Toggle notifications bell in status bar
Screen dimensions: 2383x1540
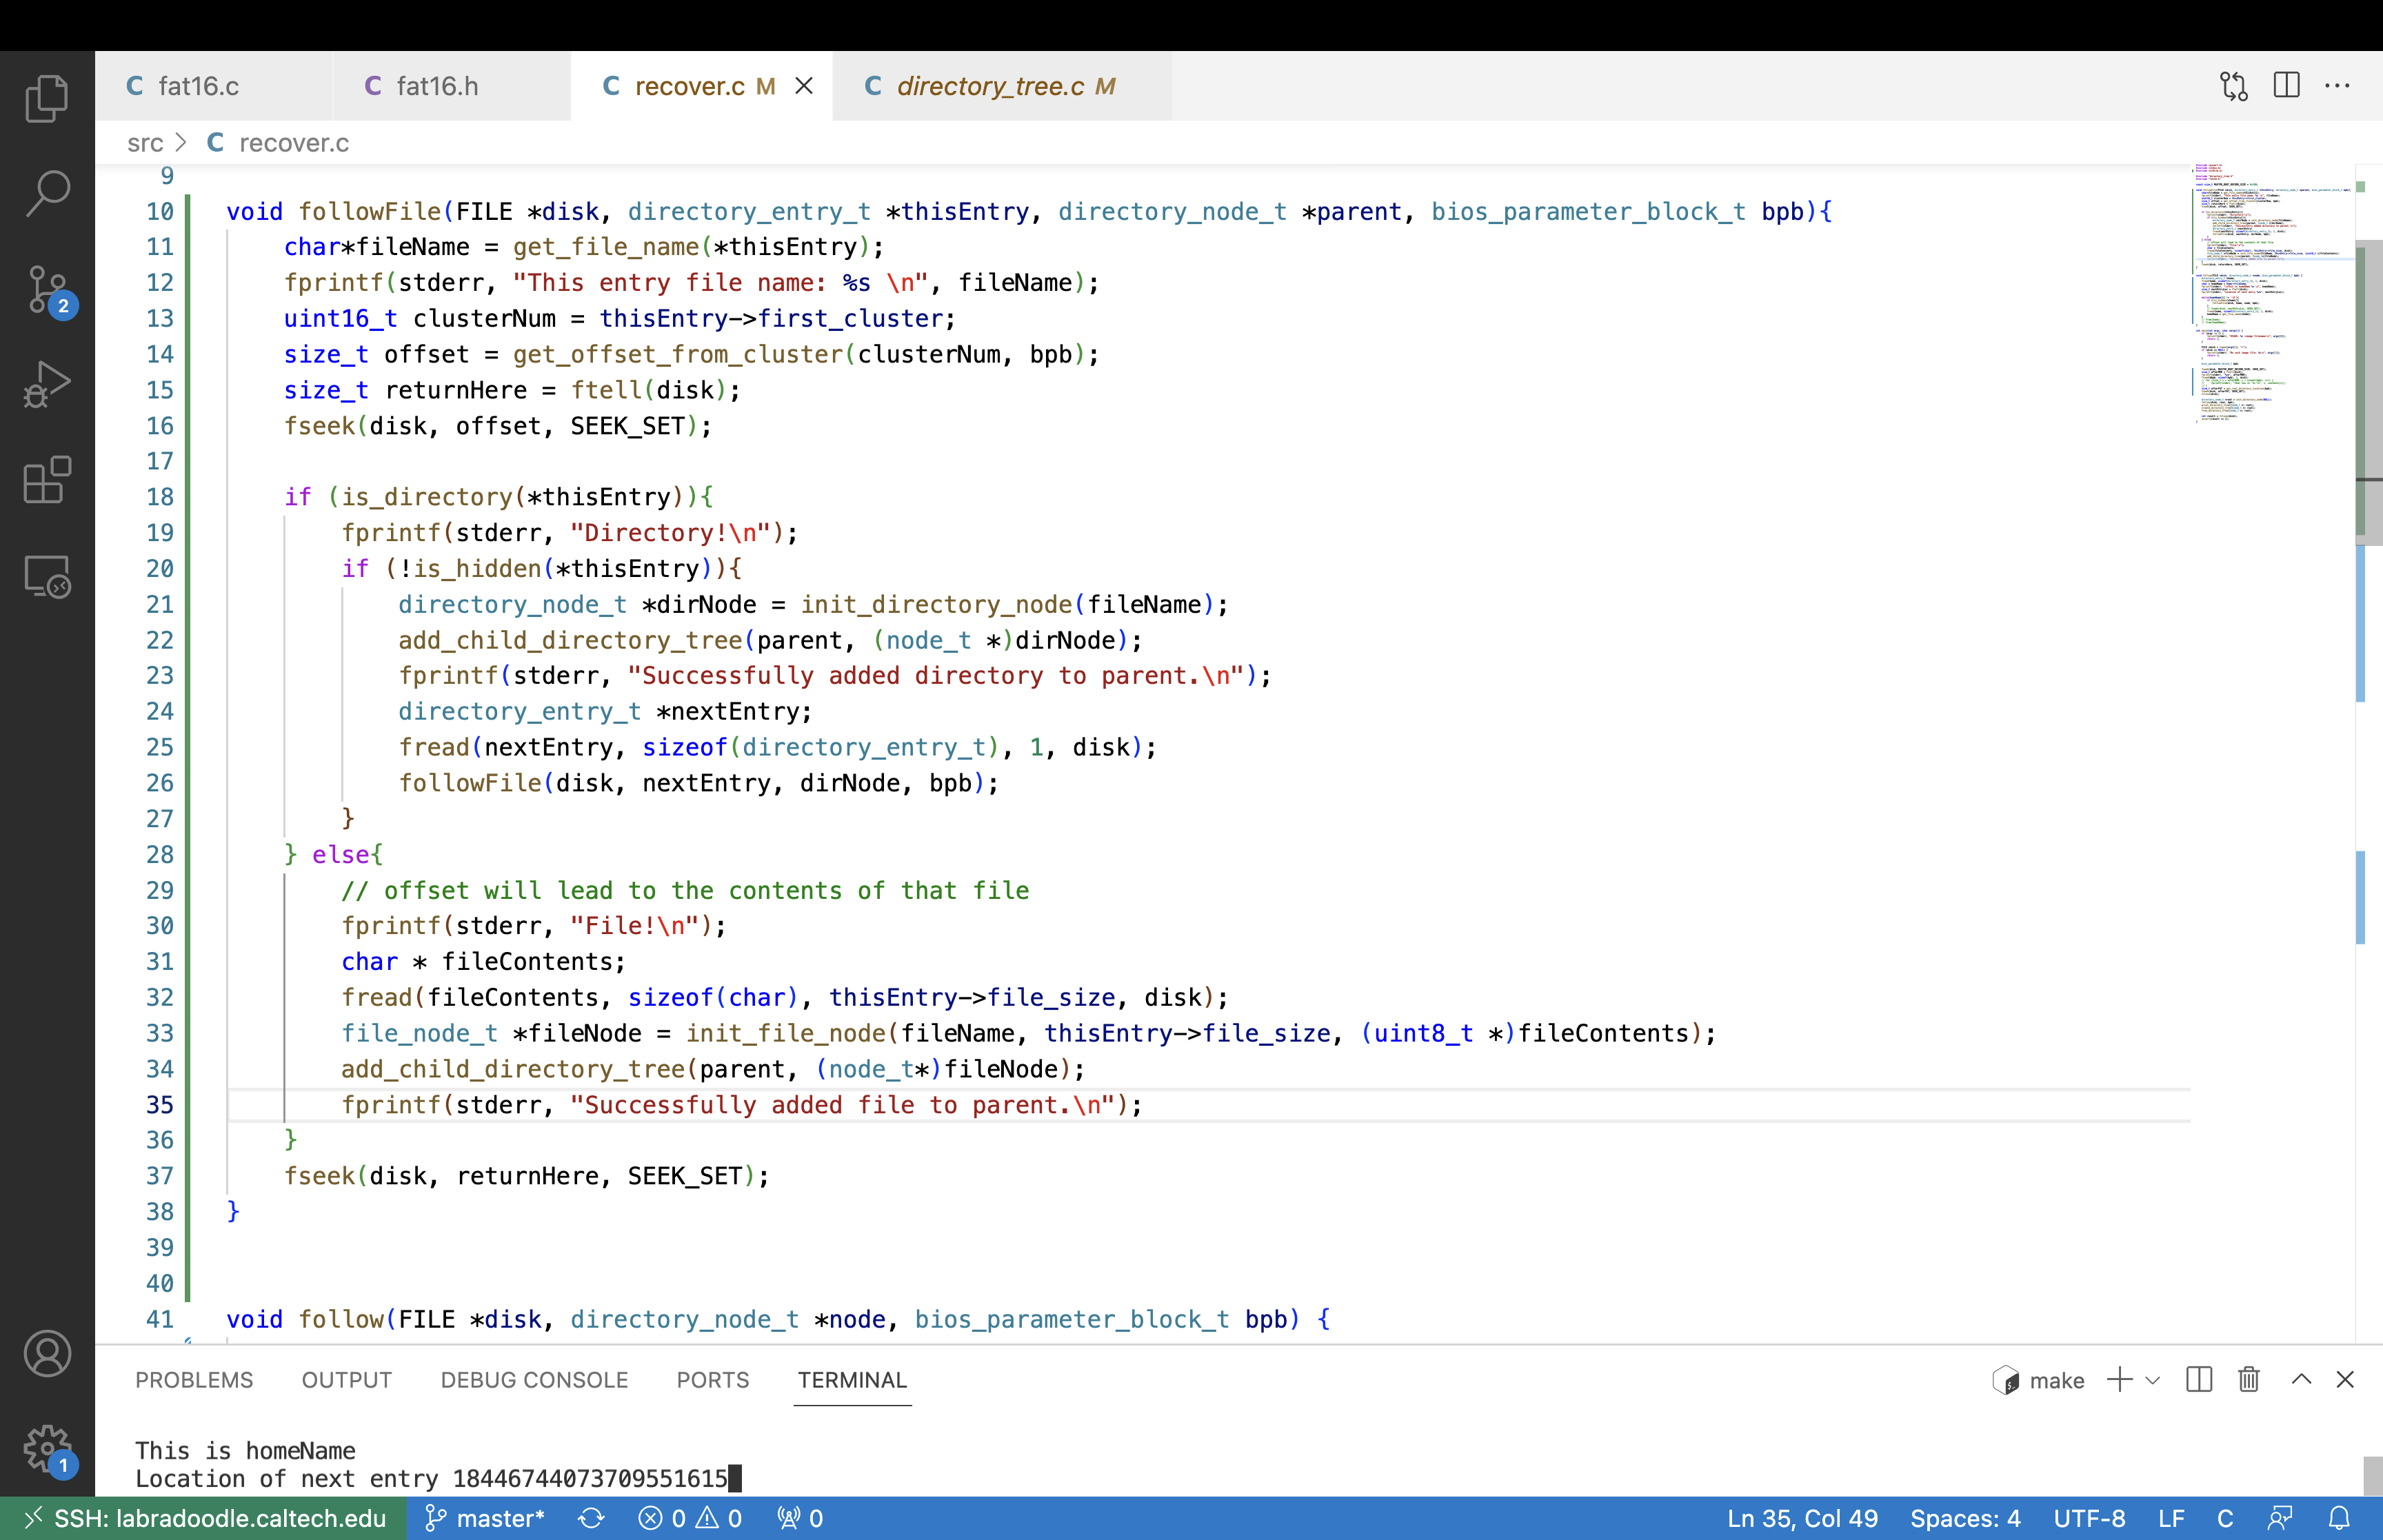point(2339,1518)
